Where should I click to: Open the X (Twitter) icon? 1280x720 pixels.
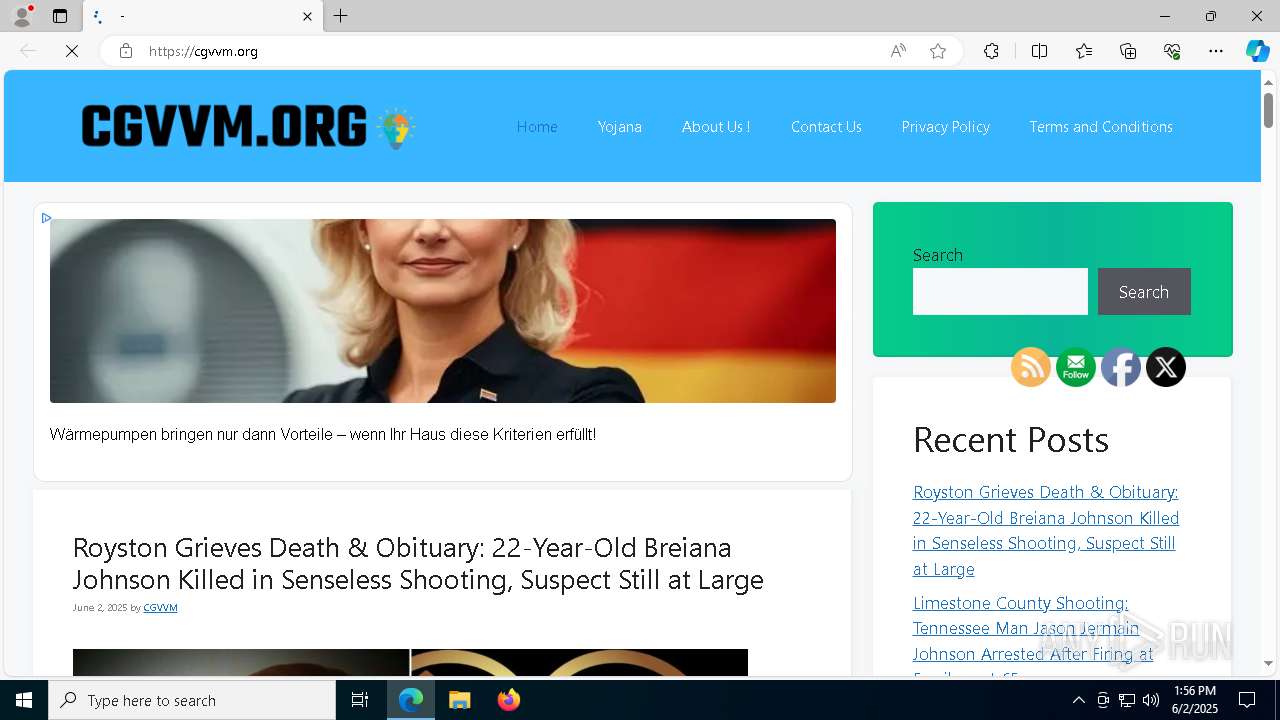click(1166, 367)
